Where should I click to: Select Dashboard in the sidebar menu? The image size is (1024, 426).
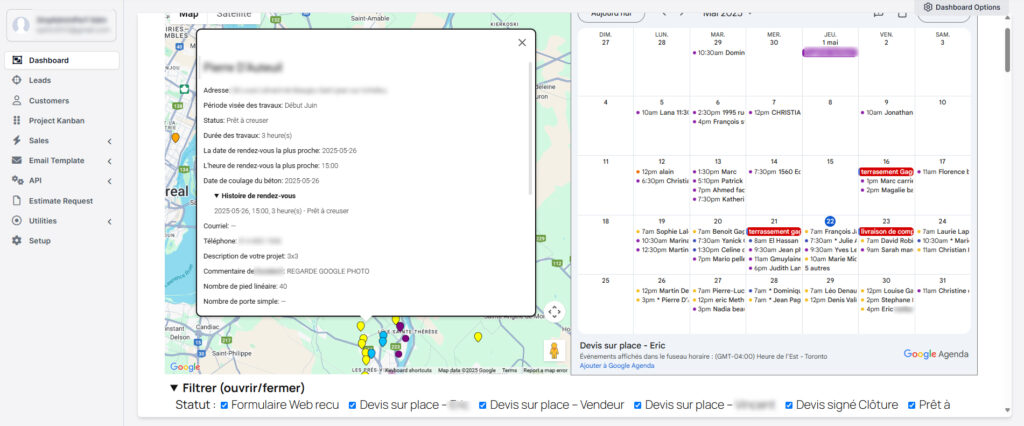[48, 60]
